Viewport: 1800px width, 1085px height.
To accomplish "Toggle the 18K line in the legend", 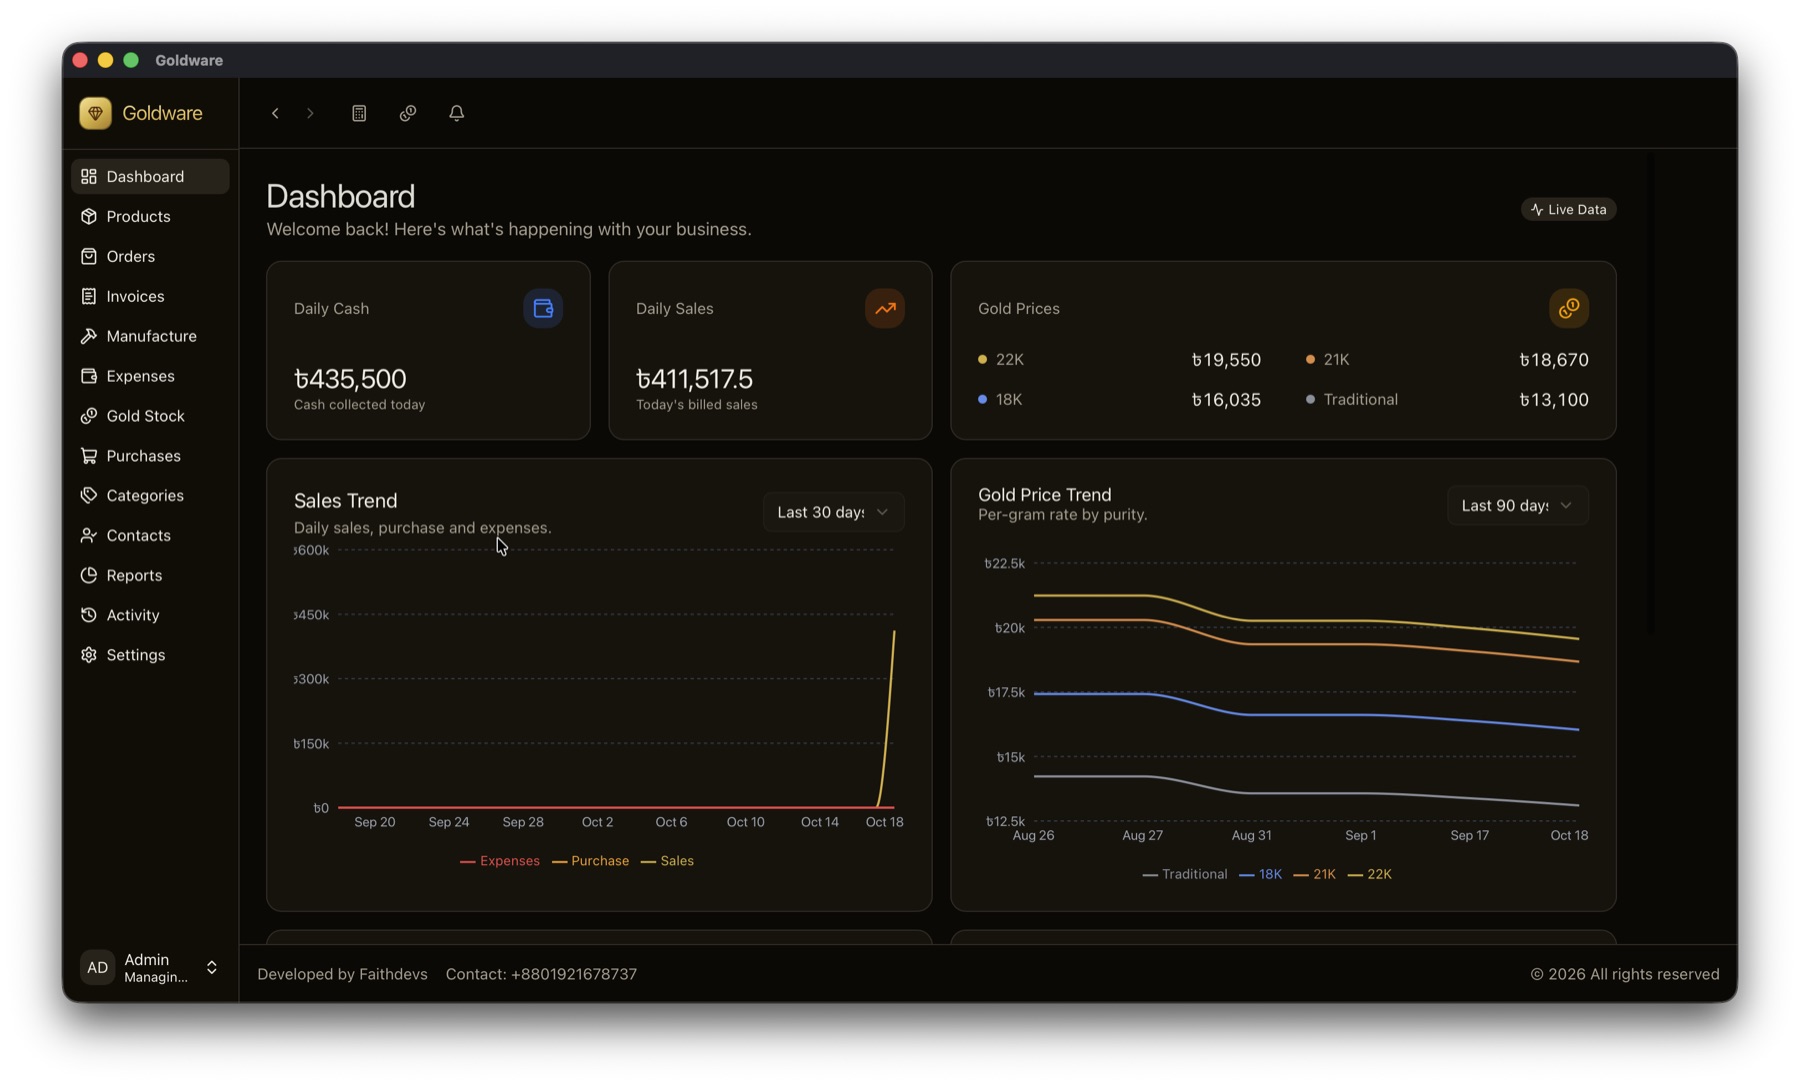I will [x=1260, y=874].
